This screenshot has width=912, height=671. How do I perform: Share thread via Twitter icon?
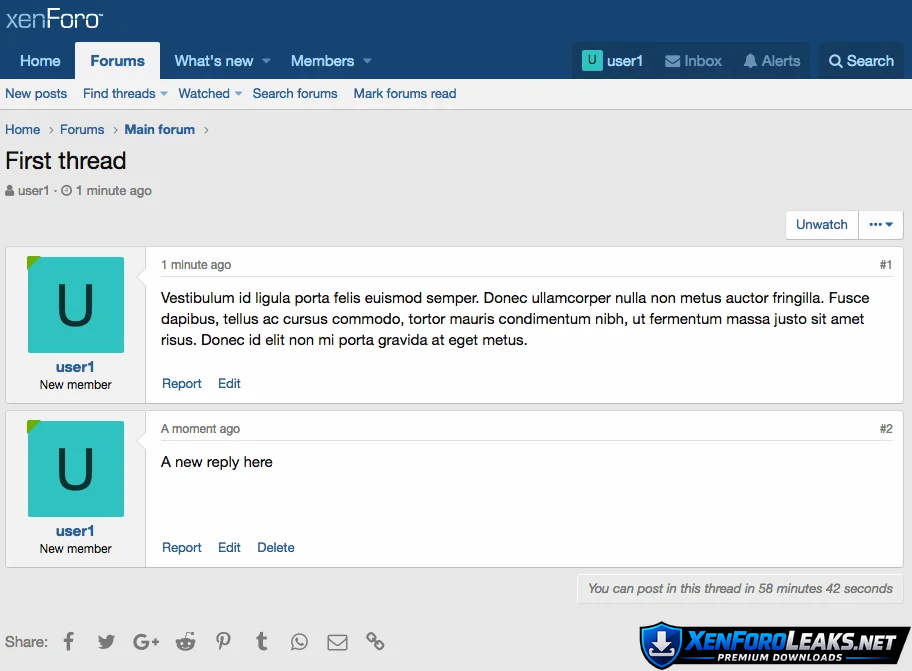coord(107,642)
